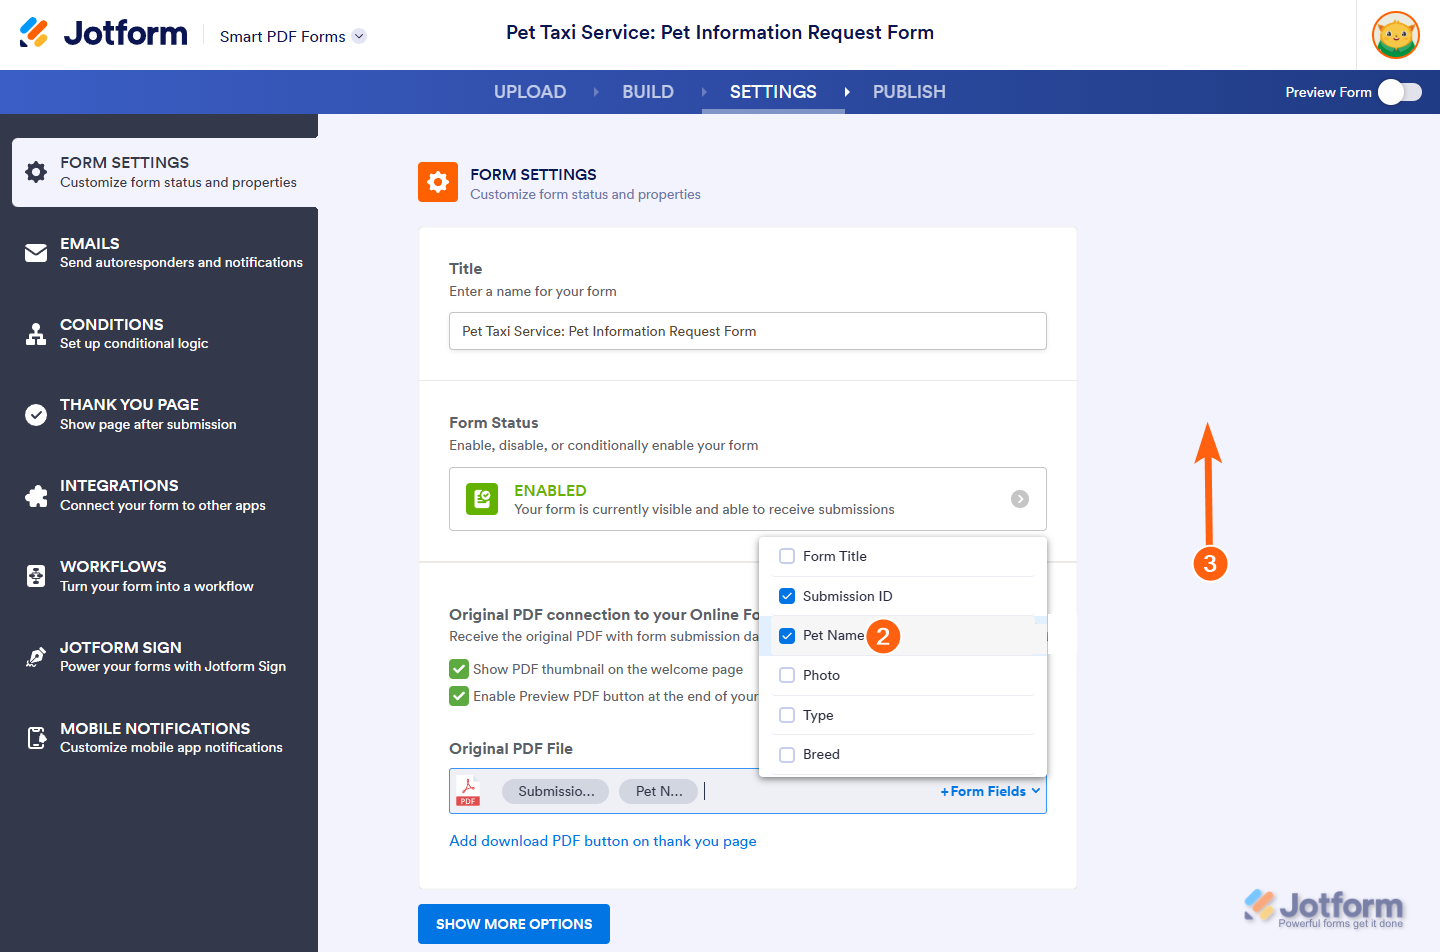Viewport: 1440px width, 952px height.
Task: Click Add download PDF button on thank you page
Action: click(x=603, y=841)
